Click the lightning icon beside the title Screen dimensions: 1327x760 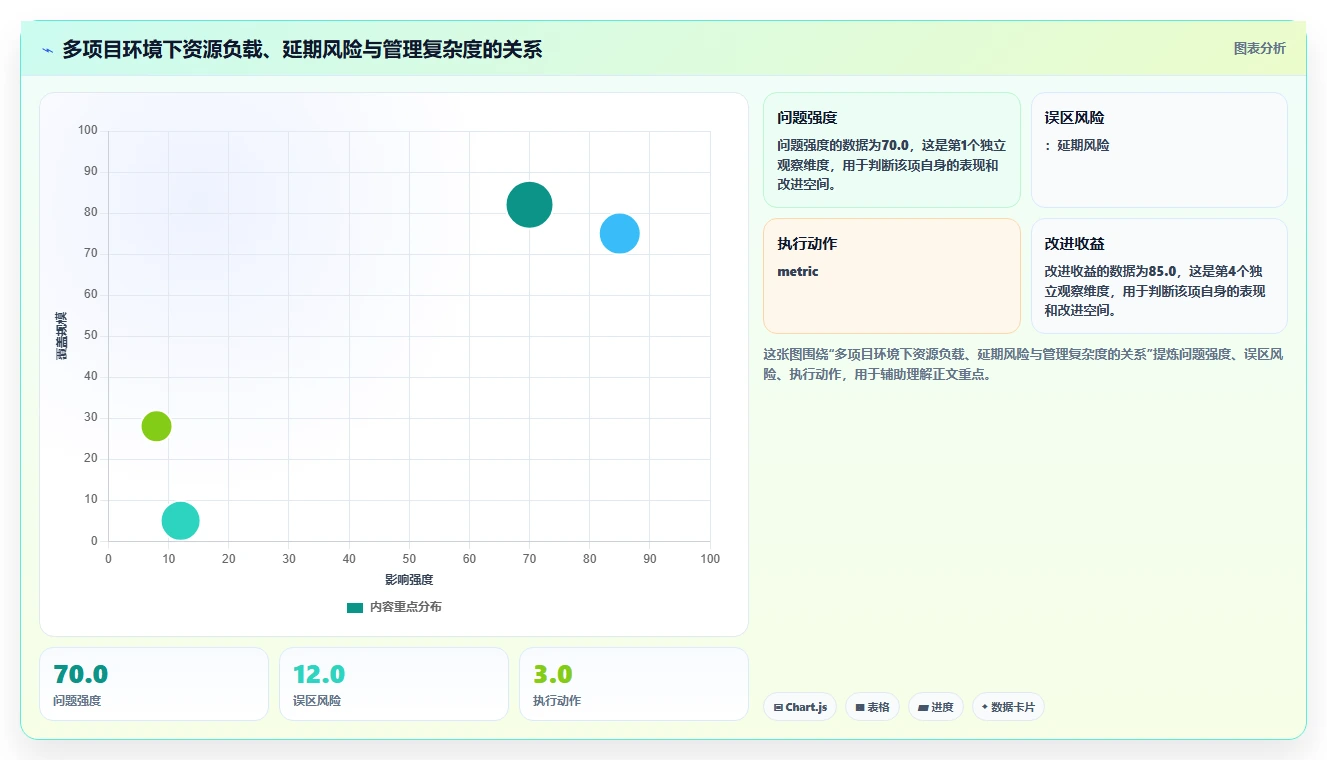47,49
